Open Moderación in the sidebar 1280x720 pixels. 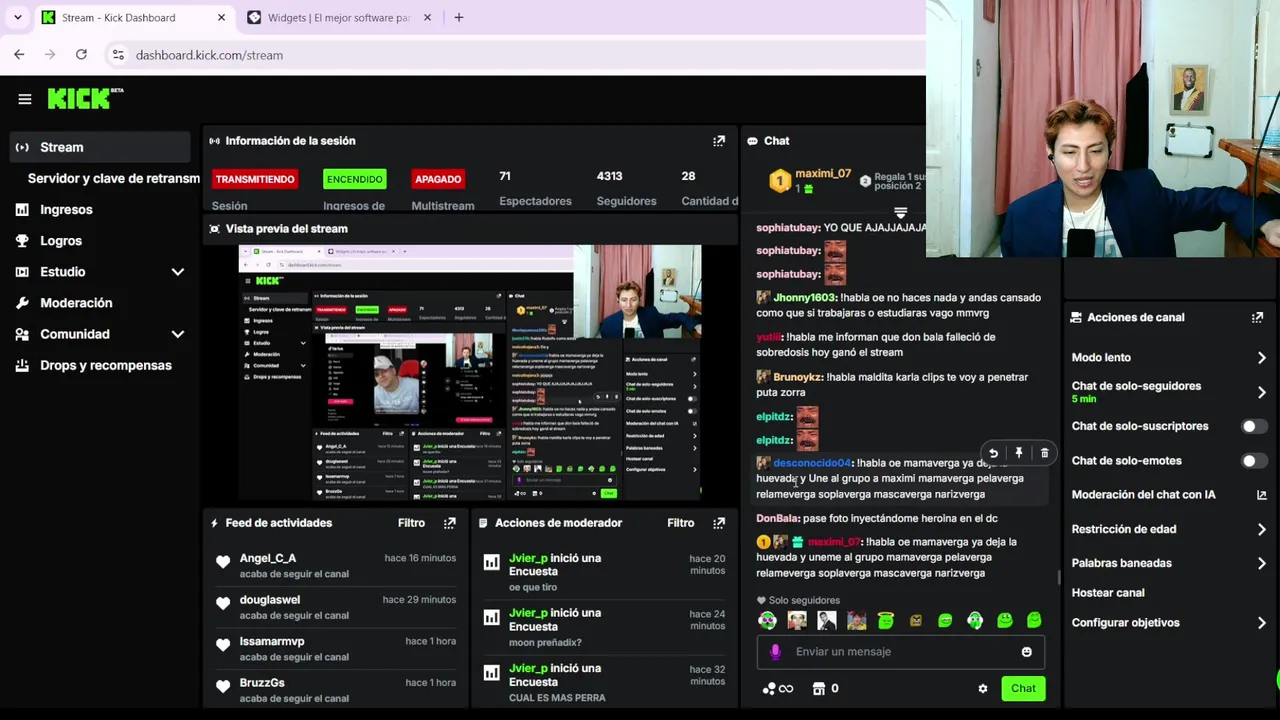coord(76,303)
